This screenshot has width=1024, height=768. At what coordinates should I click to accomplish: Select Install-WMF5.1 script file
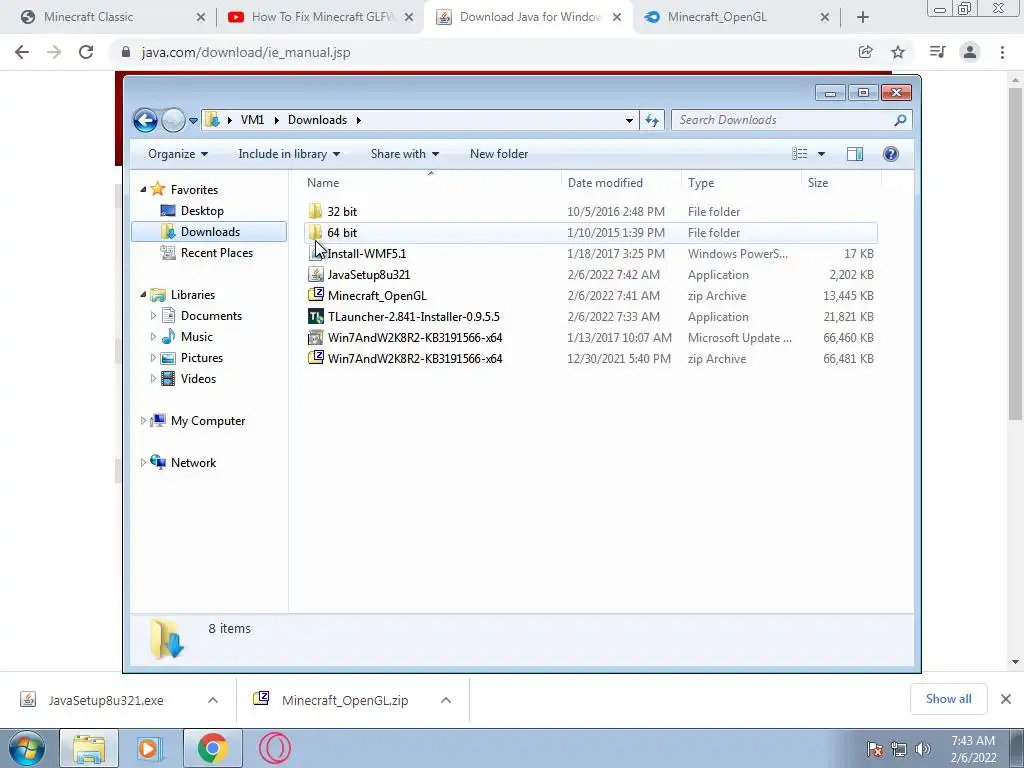click(x=590, y=253)
